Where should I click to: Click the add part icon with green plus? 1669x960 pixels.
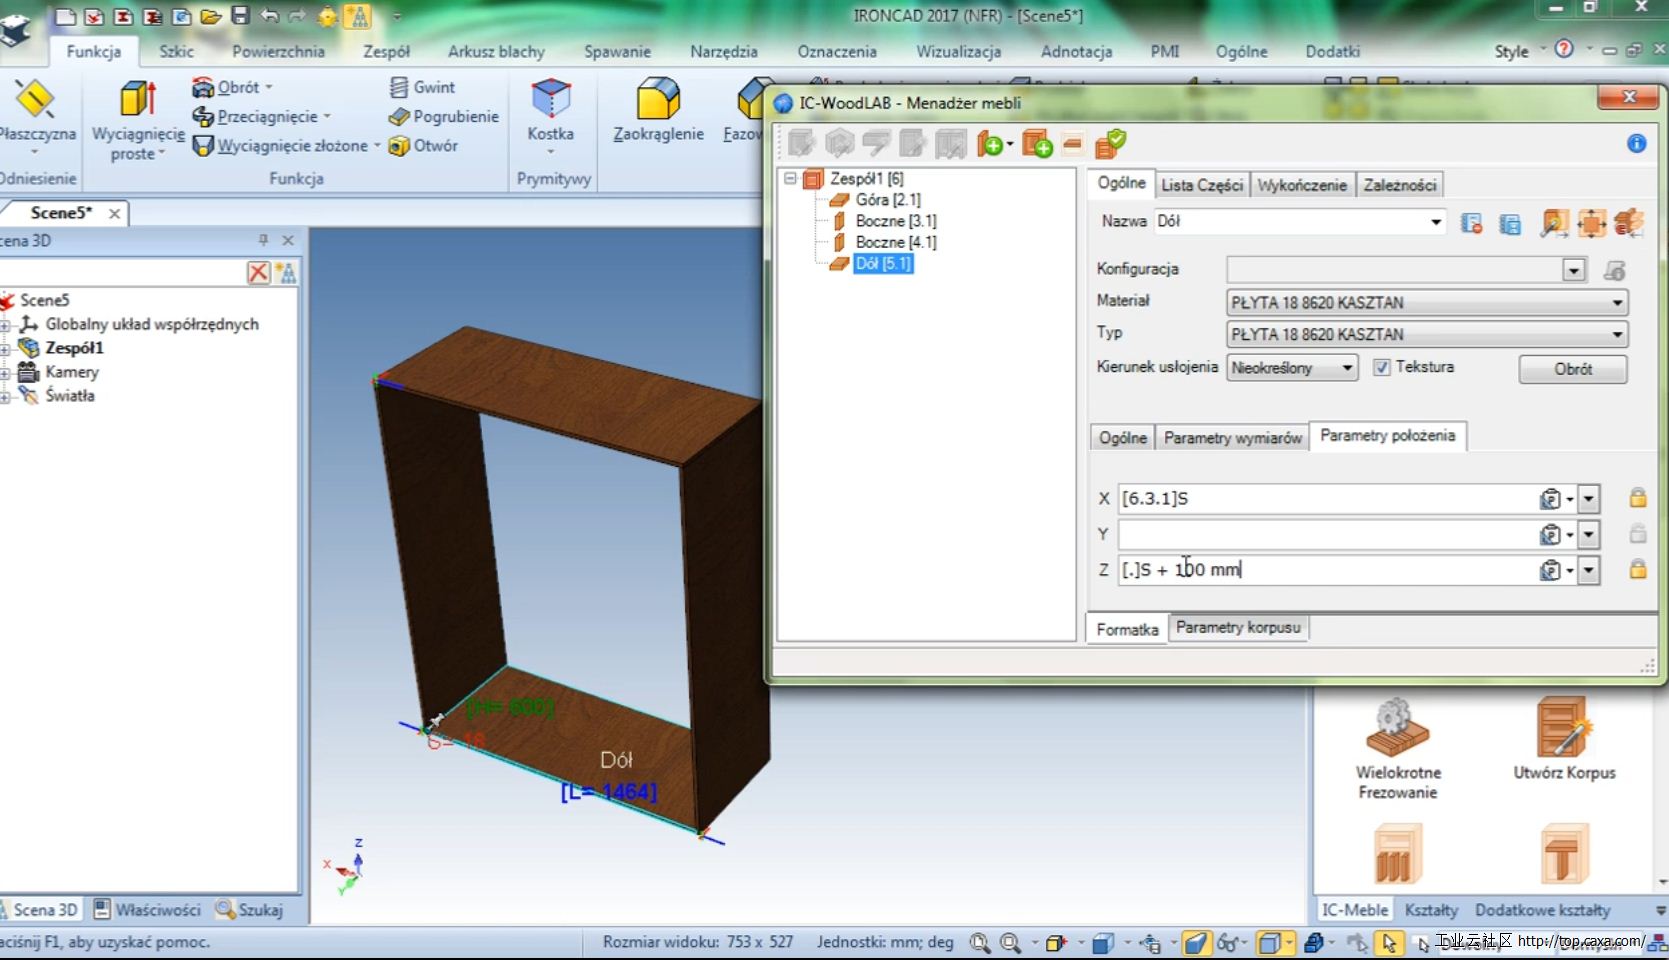[992, 144]
